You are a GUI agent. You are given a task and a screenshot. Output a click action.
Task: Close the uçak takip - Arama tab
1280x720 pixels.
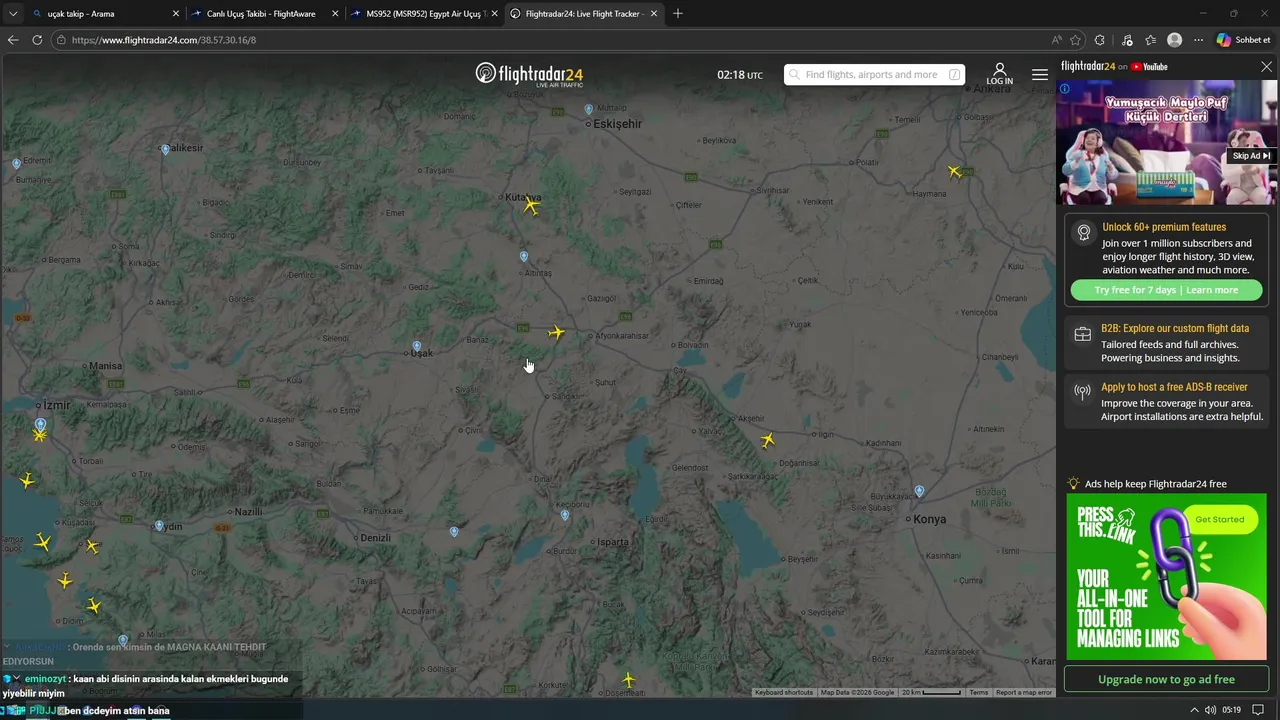point(176,14)
